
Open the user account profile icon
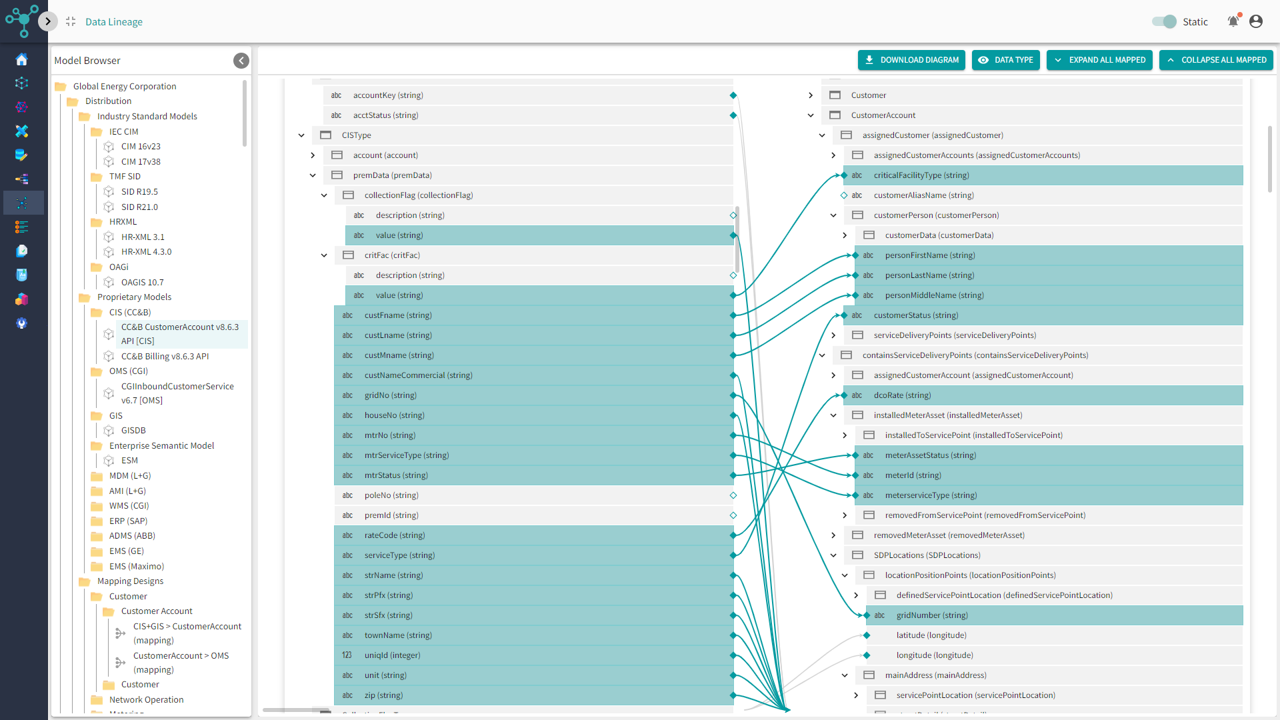1256,21
